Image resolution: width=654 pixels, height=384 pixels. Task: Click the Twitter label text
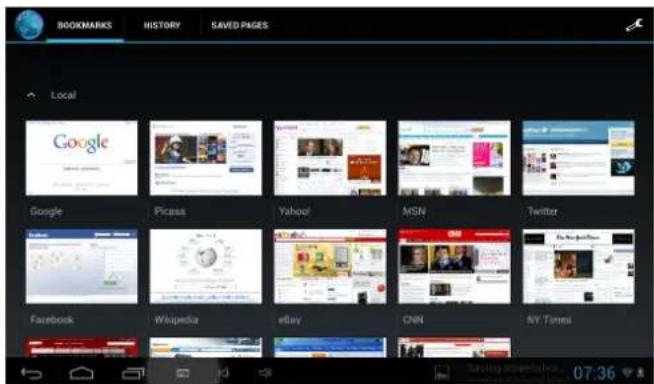(542, 211)
